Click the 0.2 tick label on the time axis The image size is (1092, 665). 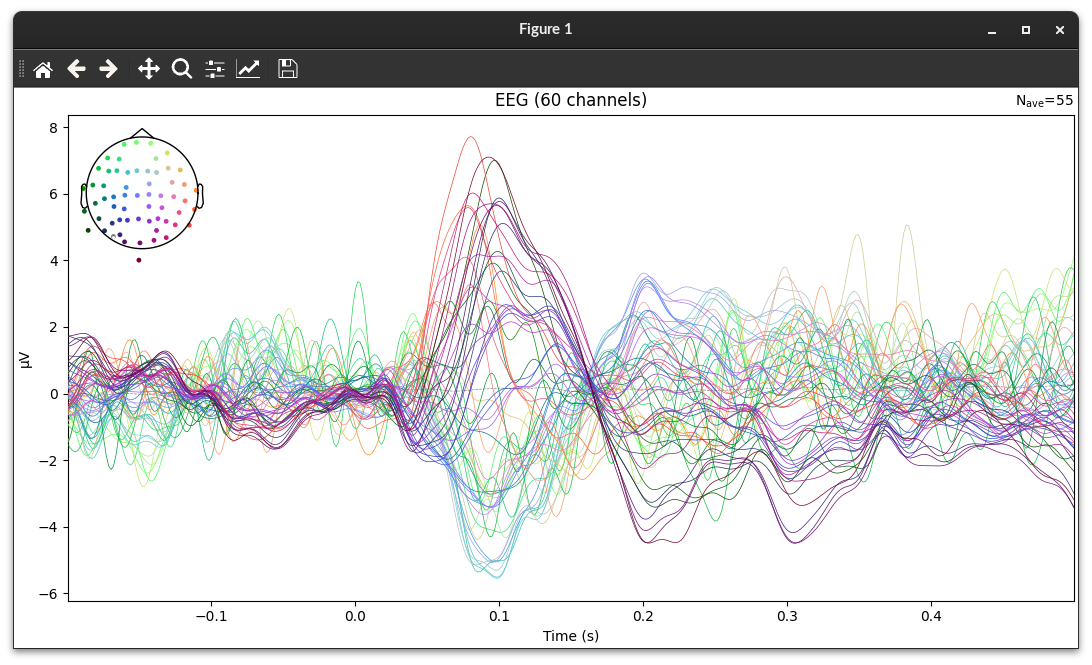[x=644, y=616]
